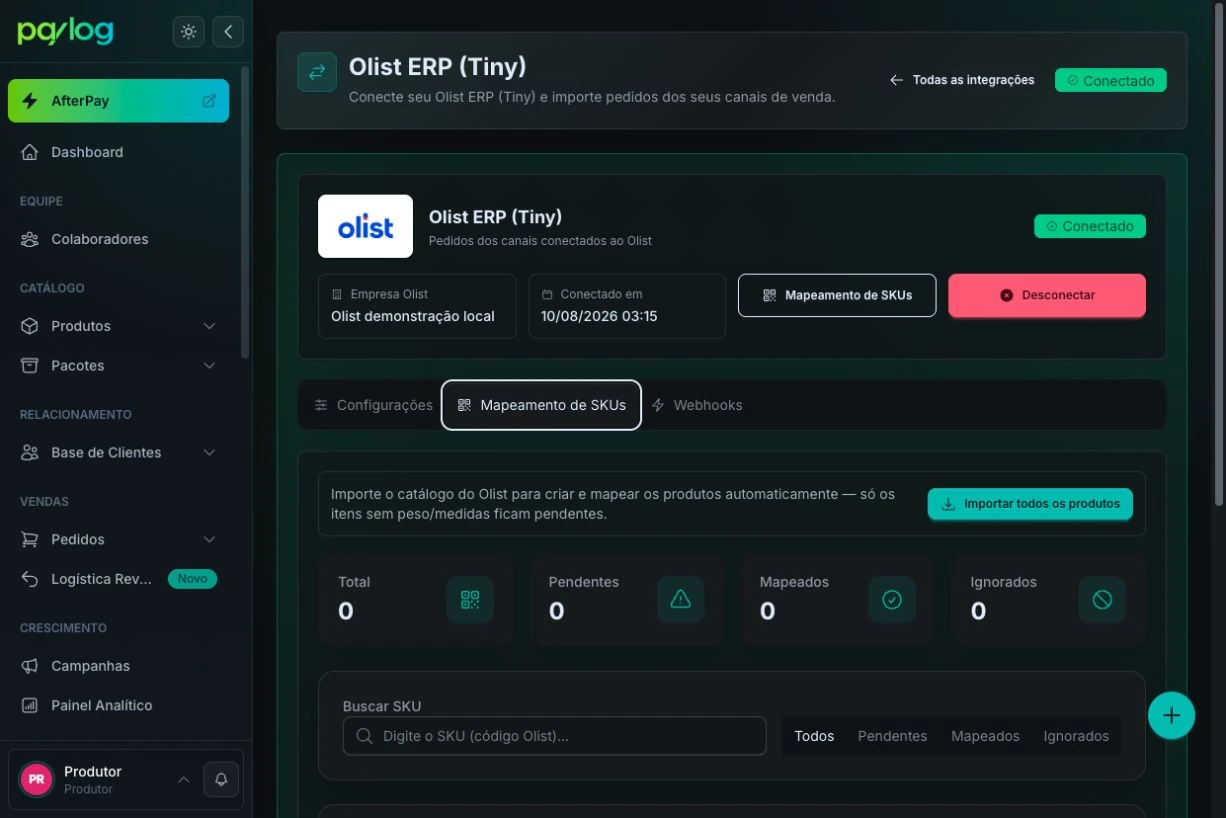Click the PR profile avatar

coord(36,779)
